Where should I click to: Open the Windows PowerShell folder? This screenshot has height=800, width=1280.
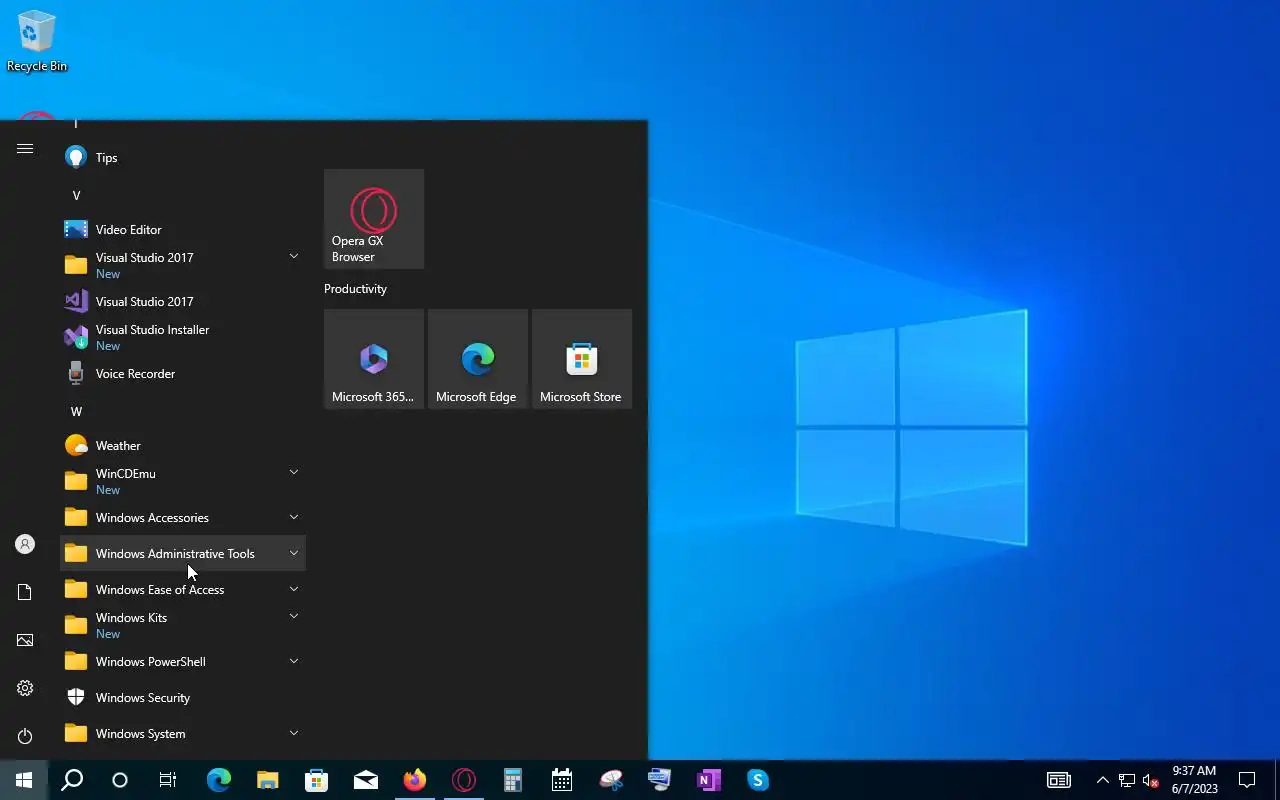183,661
